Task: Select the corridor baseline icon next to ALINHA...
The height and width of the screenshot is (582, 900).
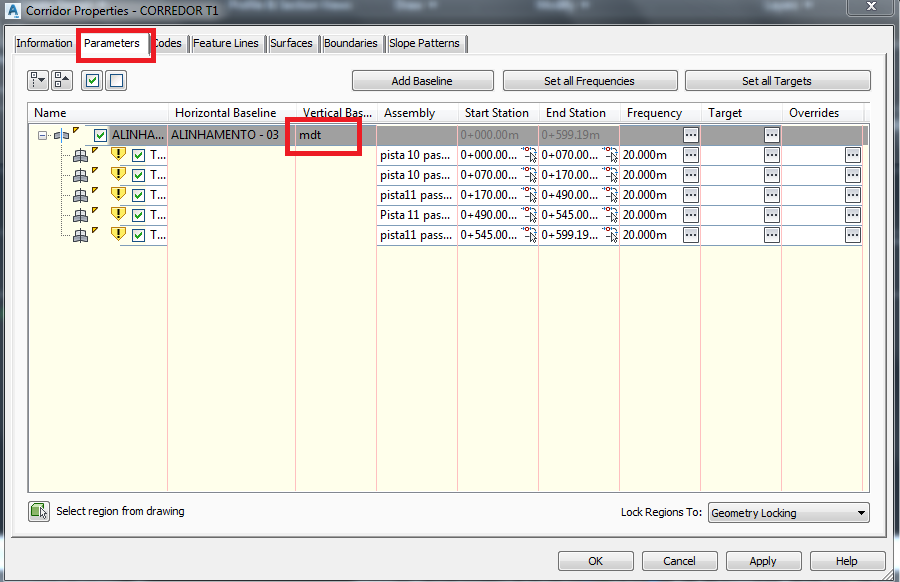Action: [x=61, y=134]
